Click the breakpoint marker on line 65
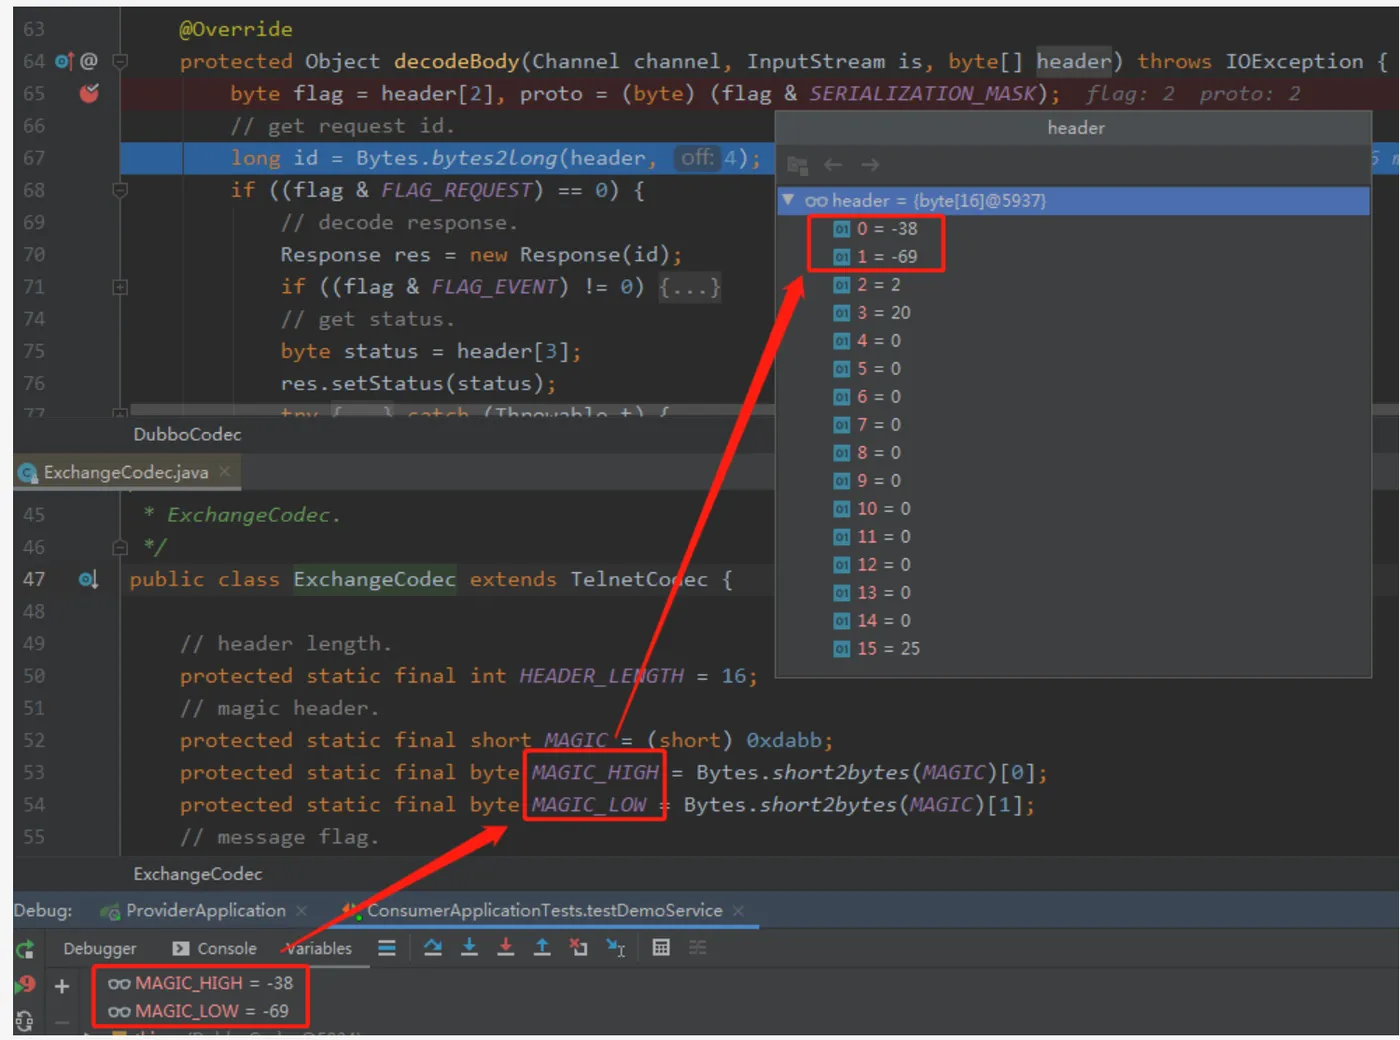Screen dimensions: 1400x1040 pyautogui.click(x=89, y=93)
